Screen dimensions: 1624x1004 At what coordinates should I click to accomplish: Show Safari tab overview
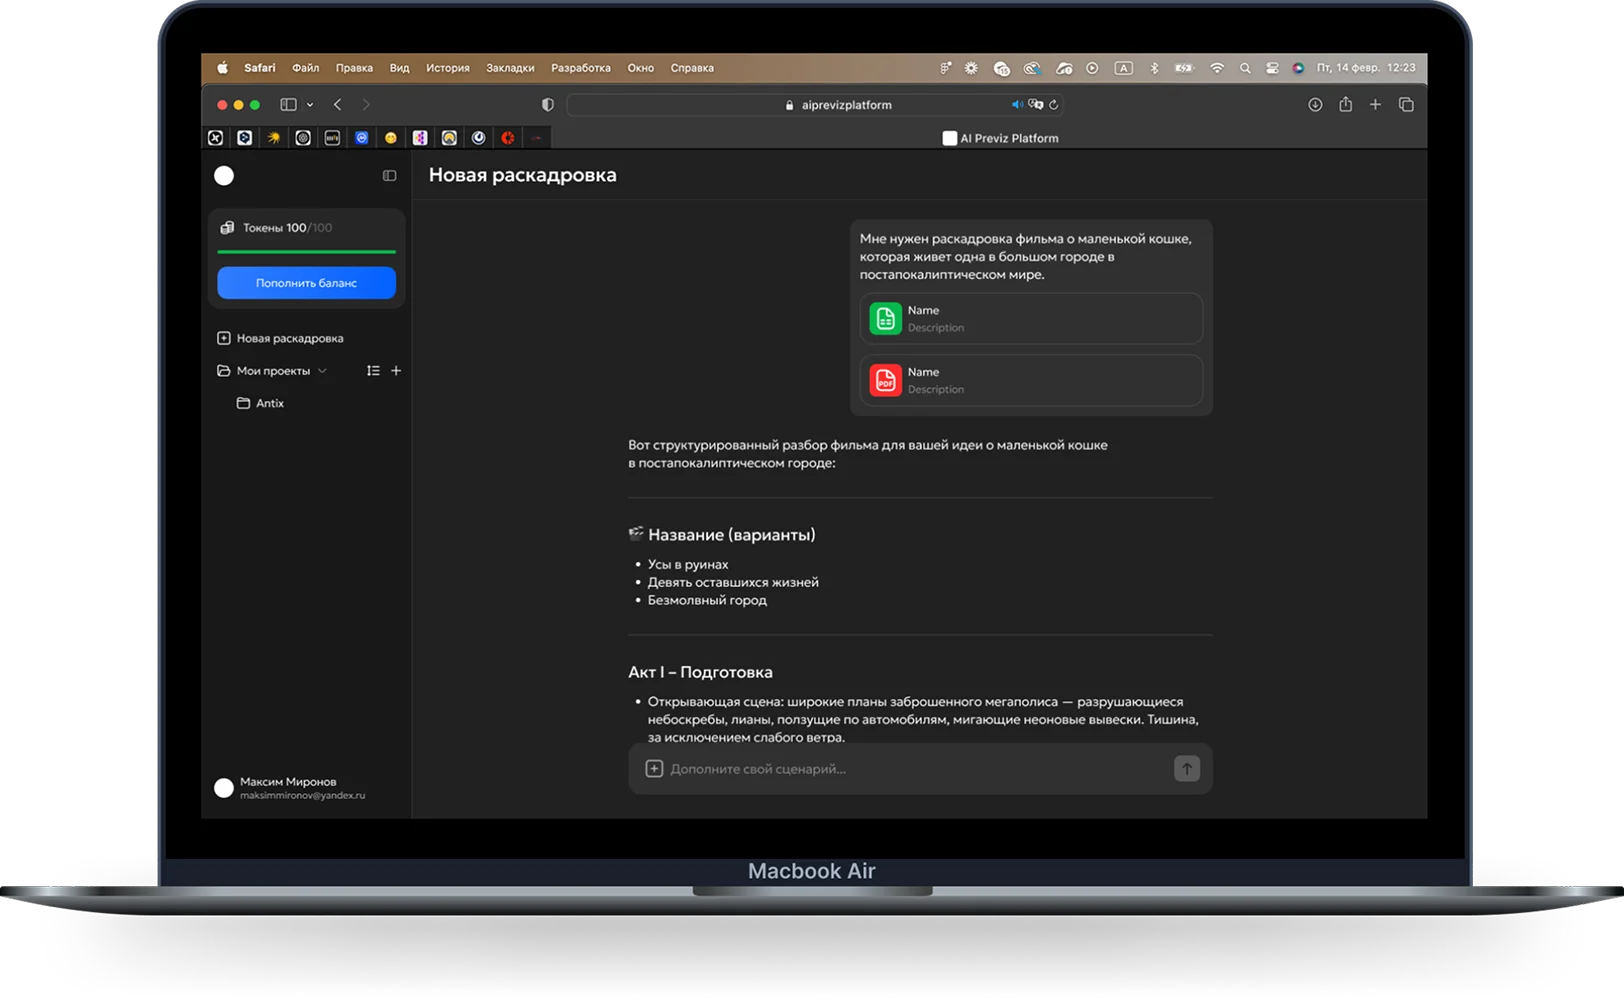point(1406,104)
